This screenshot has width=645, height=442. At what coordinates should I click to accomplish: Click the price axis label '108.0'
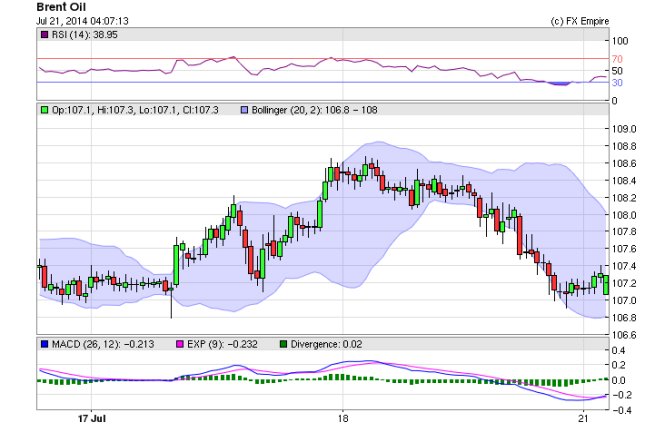(x=624, y=215)
